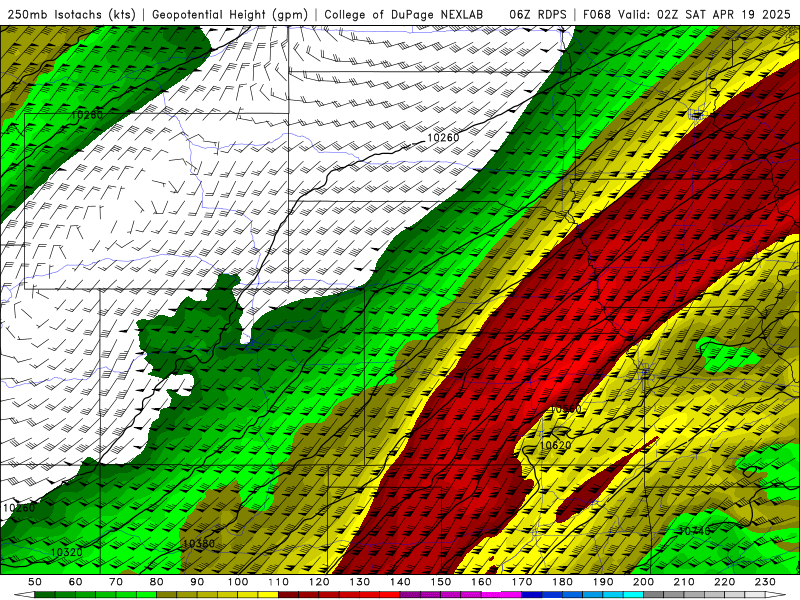Click the 160 value on the color scale
The height and width of the screenshot is (600, 800).
coord(482,582)
